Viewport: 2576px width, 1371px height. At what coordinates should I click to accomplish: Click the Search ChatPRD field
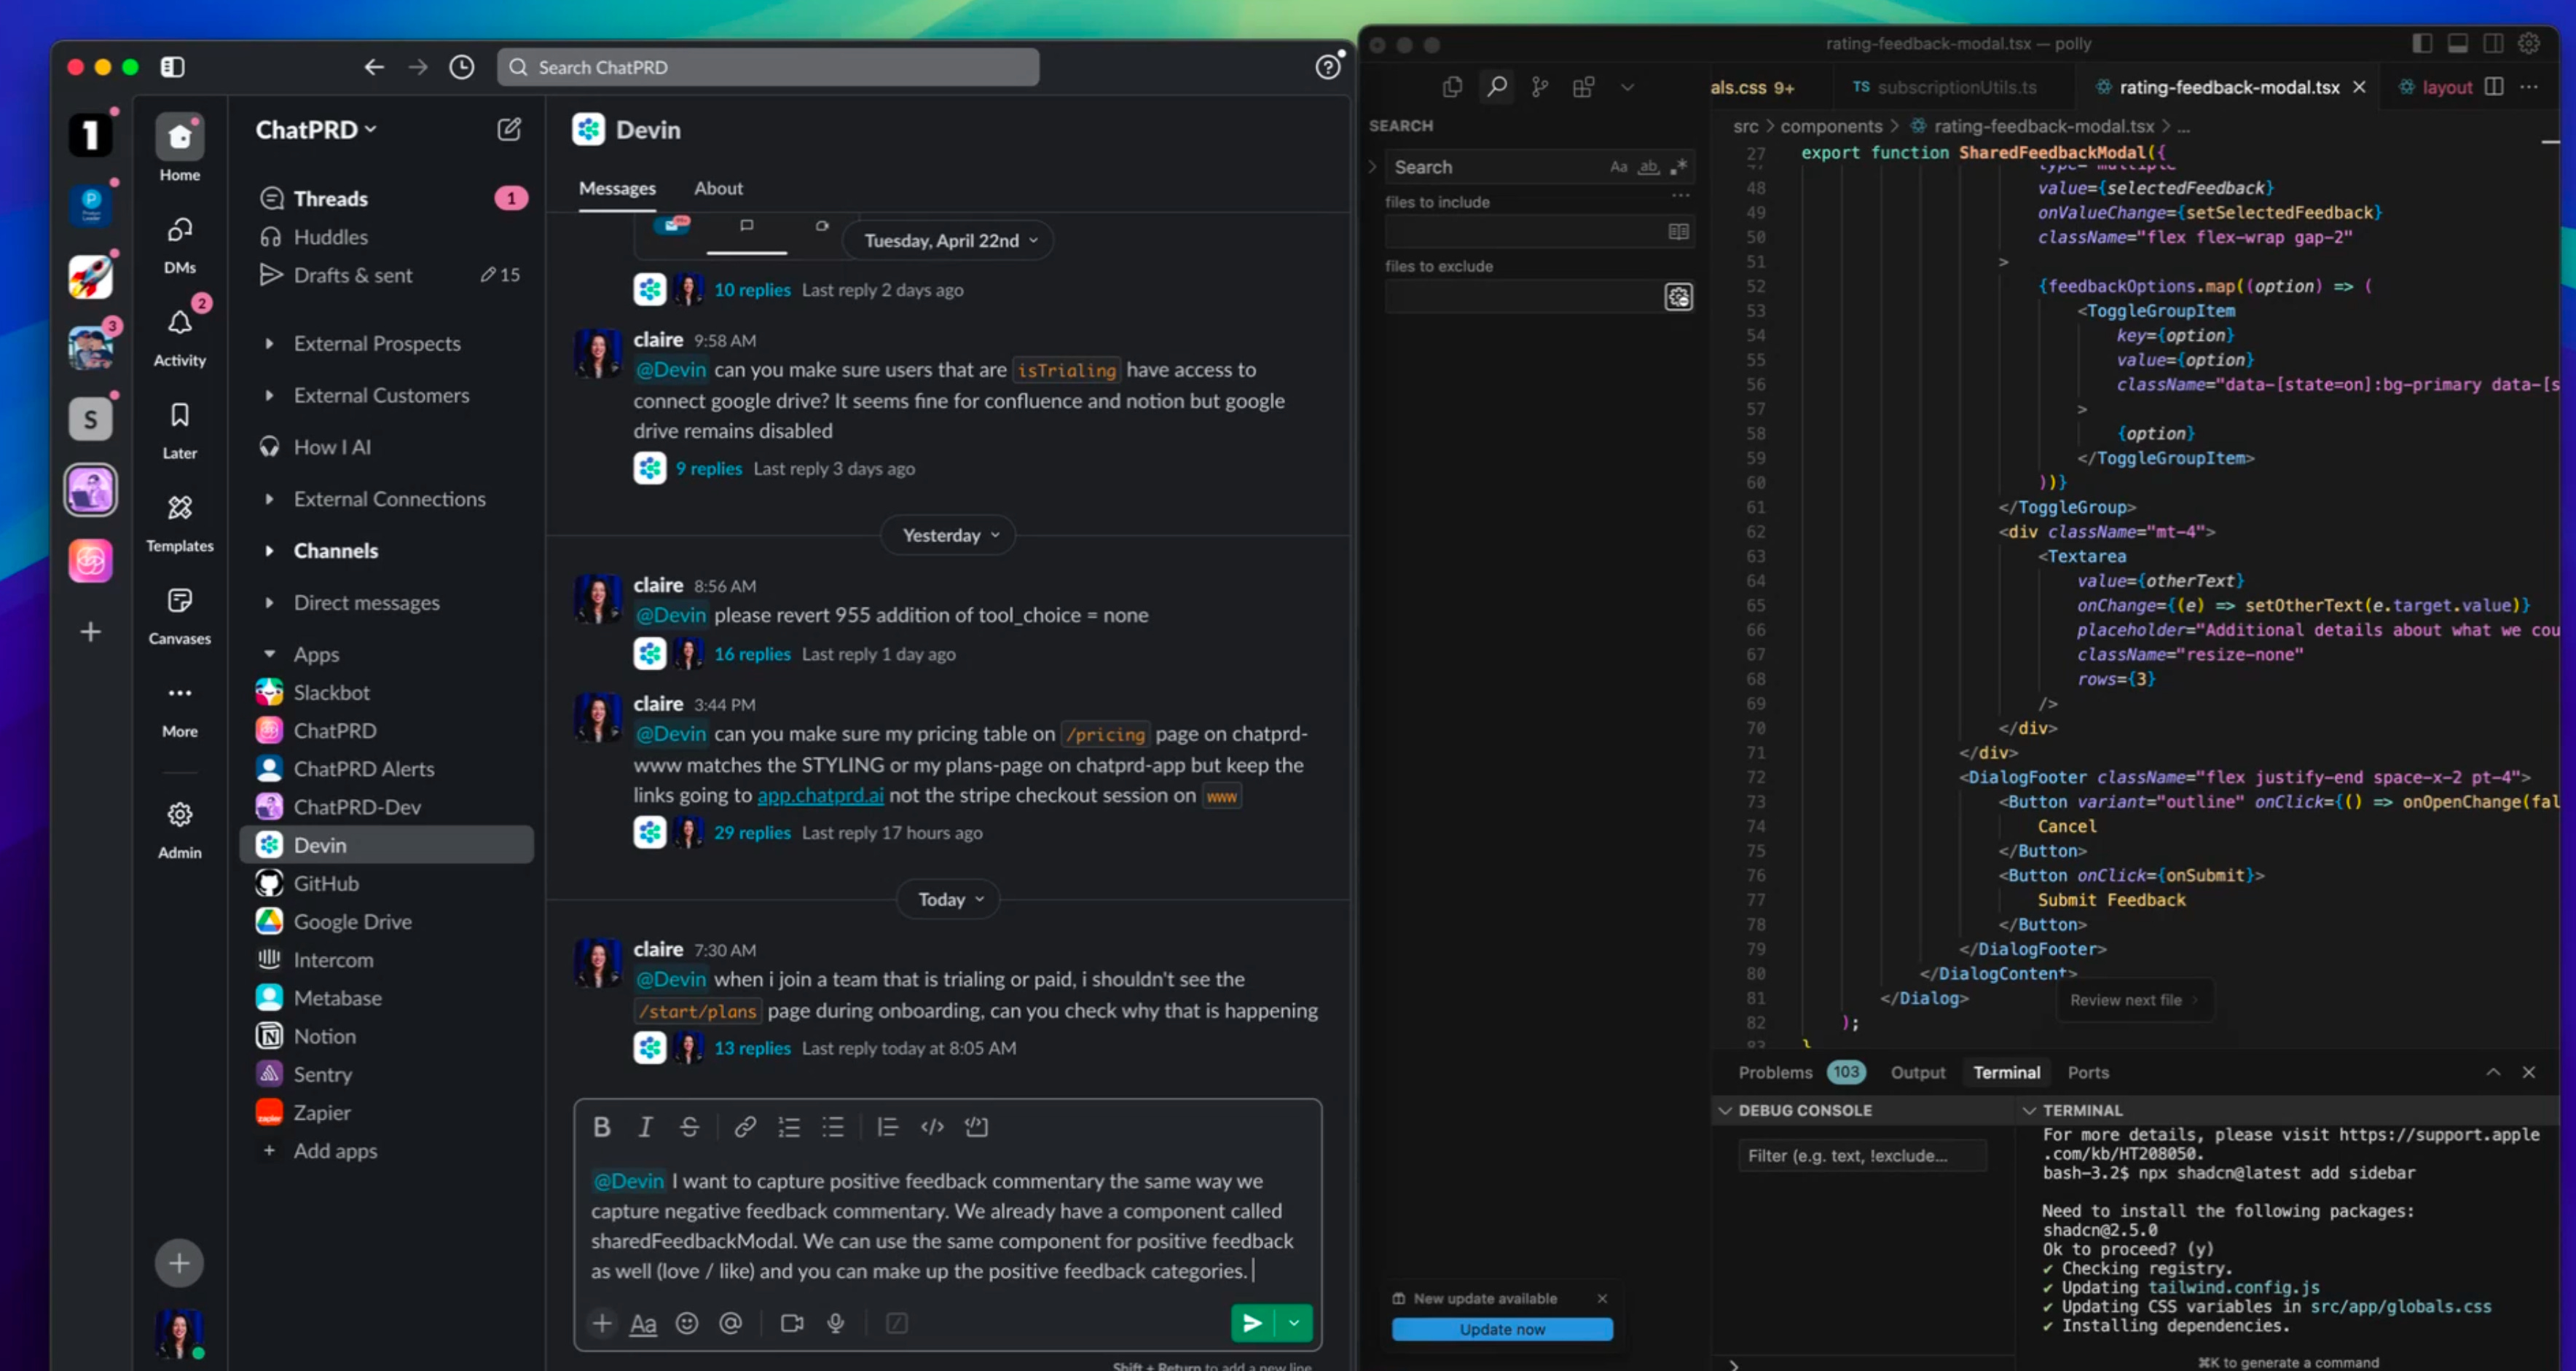[x=768, y=67]
